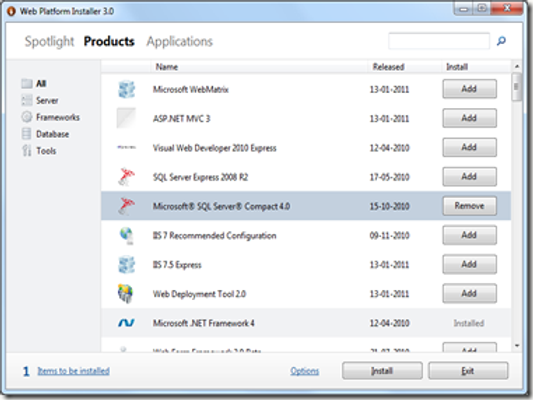533x400 pixels.
Task: Select the Database category icon
Action: (x=27, y=134)
